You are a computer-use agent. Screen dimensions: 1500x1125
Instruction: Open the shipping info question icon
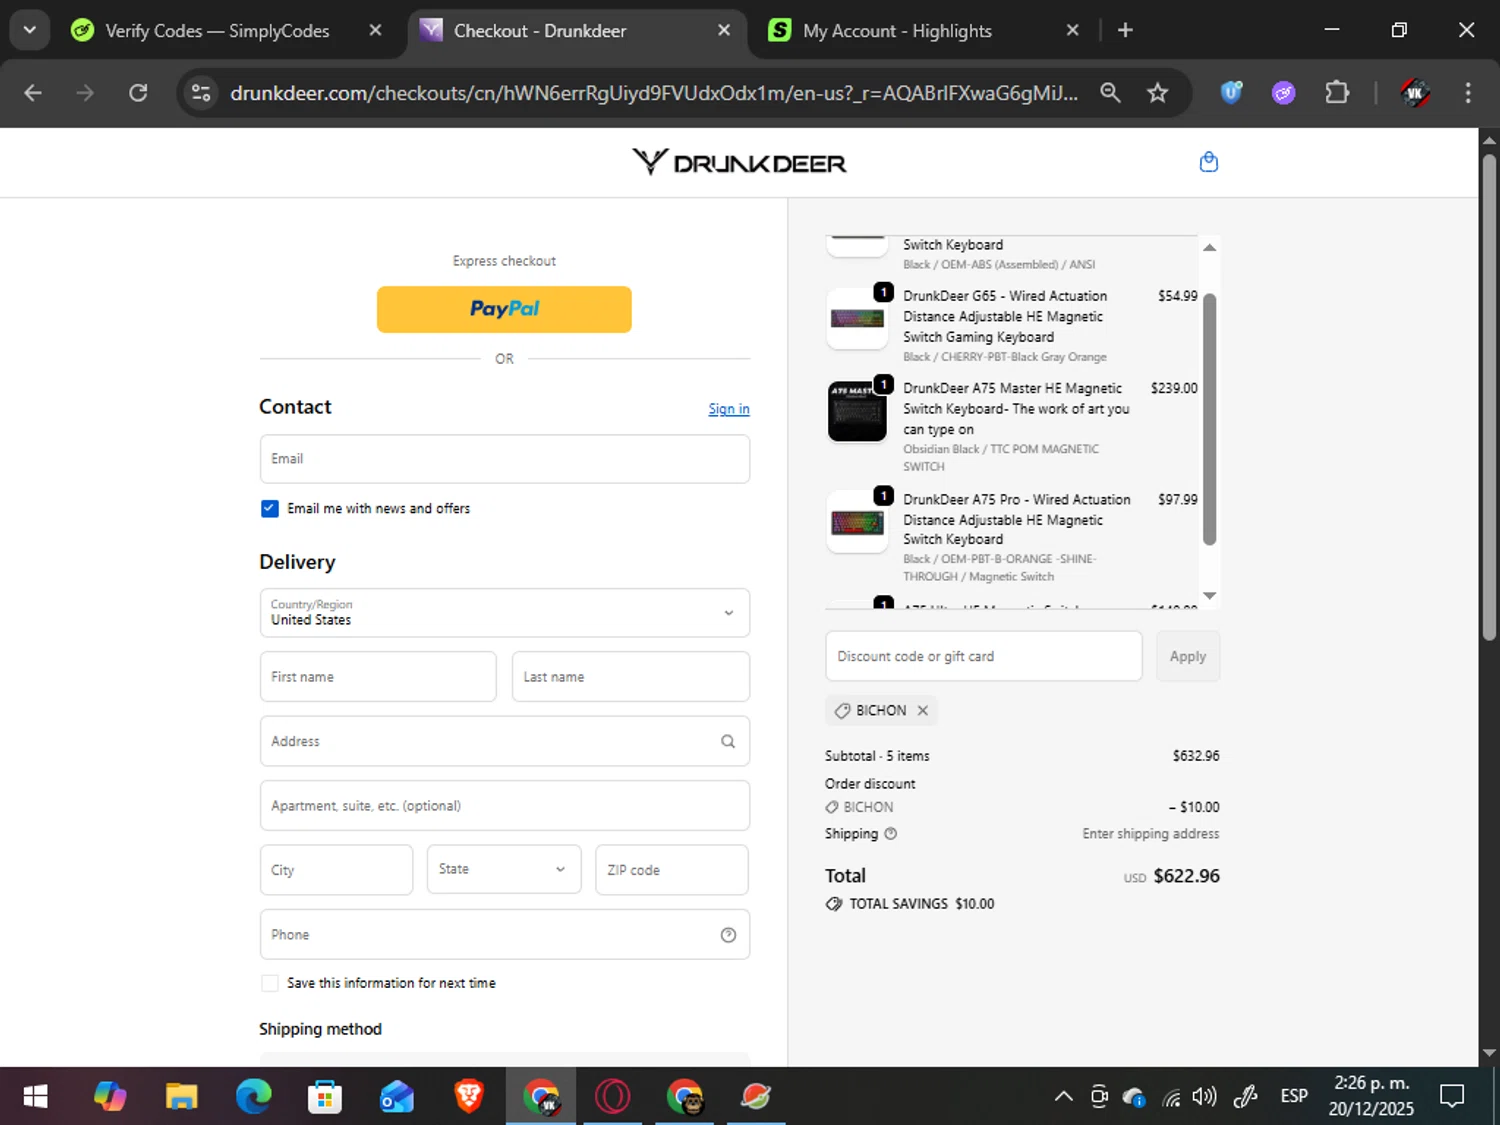pos(891,833)
